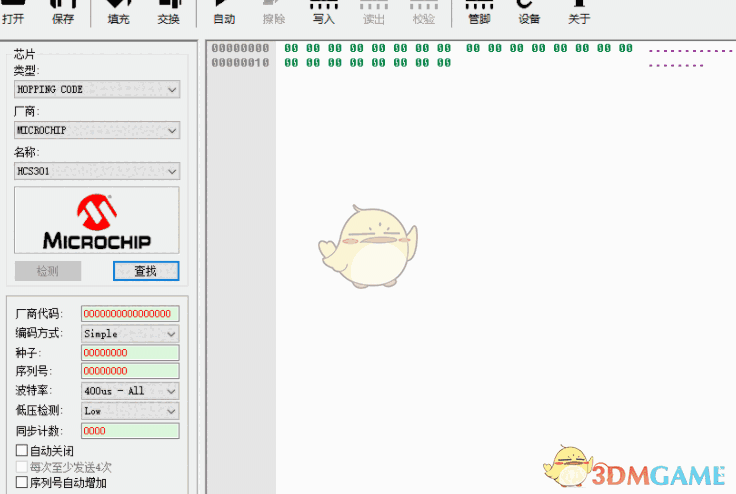This screenshot has height=494, width=736.
Task: Click the 保存 save toolbar icon
Action: [63, 12]
